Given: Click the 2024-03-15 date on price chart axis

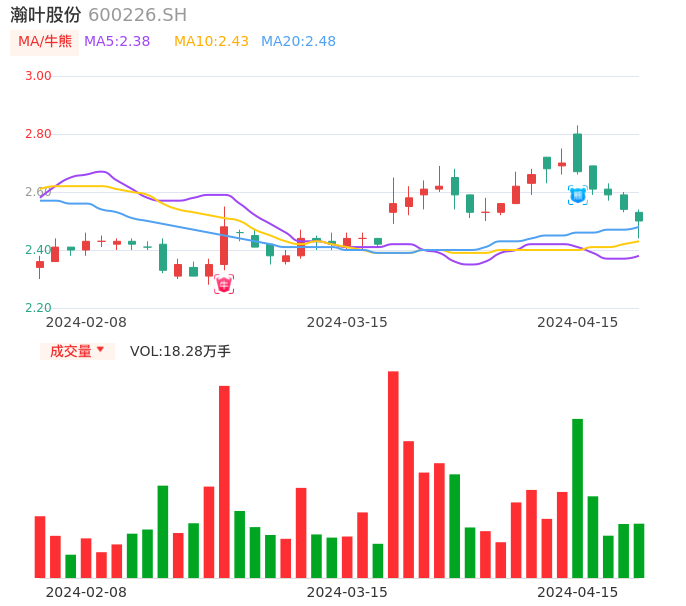Looking at the screenshot, I should [346, 322].
